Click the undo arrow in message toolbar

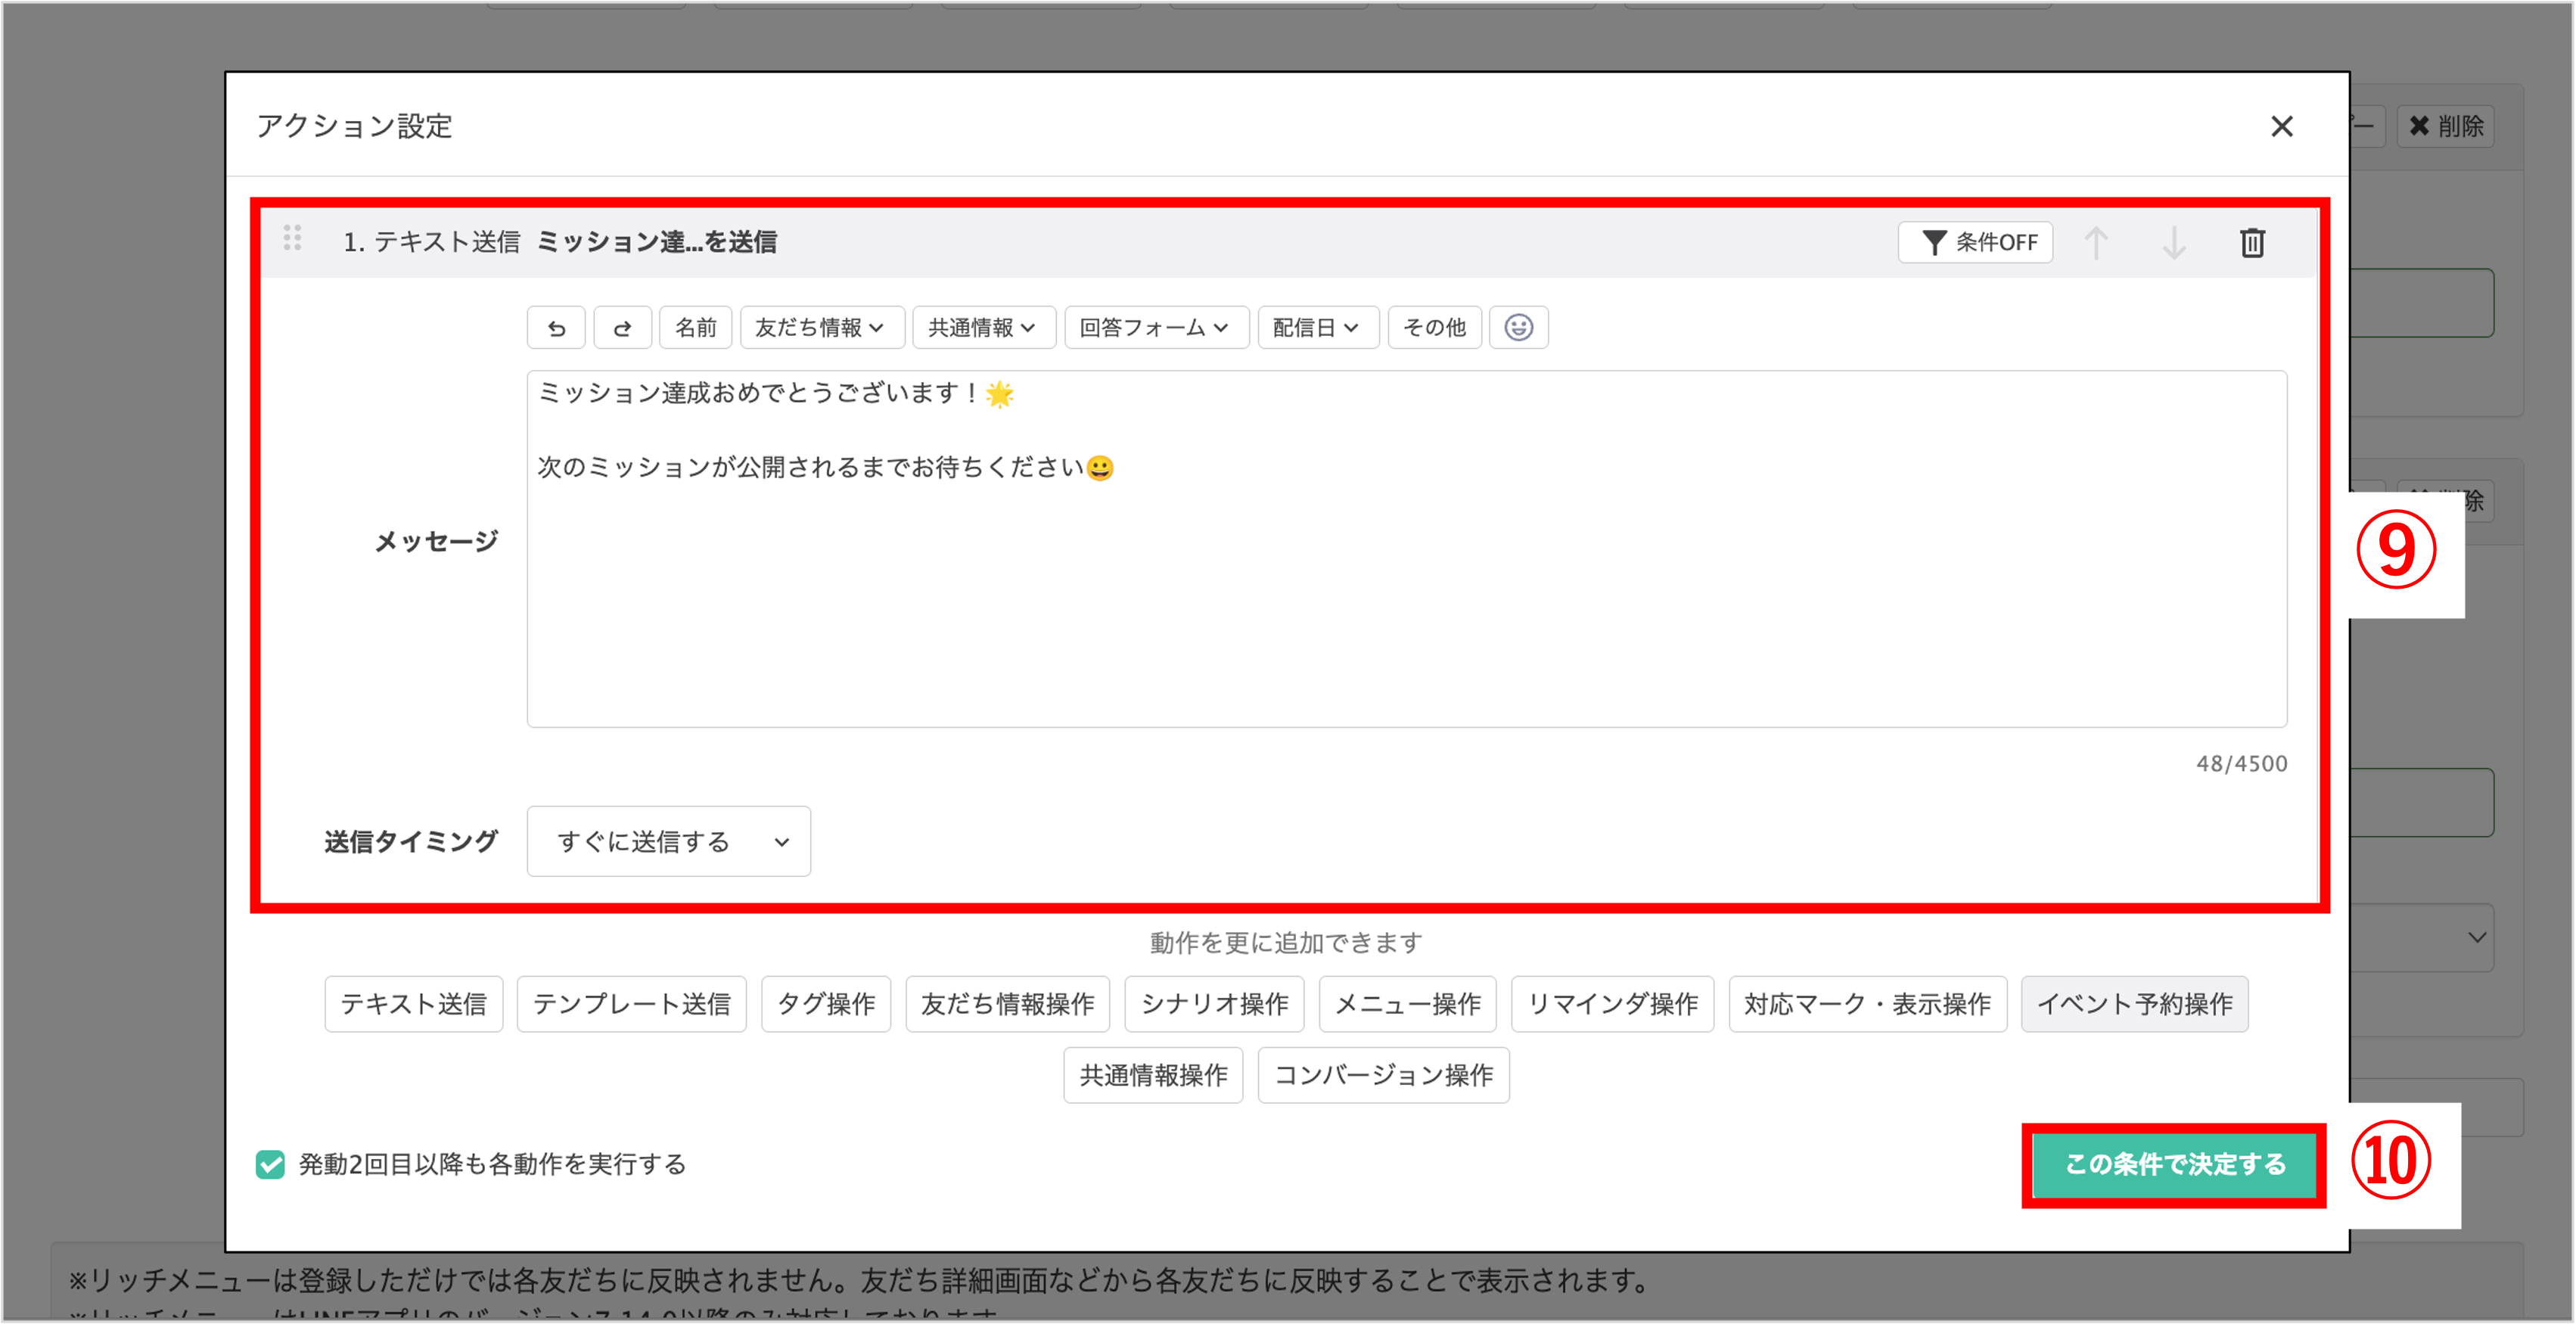tap(556, 328)
